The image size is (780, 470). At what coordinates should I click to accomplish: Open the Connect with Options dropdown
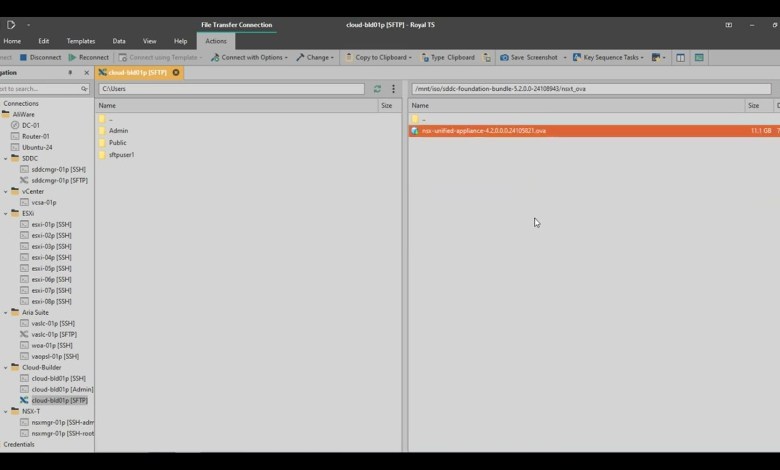point(249,57)
